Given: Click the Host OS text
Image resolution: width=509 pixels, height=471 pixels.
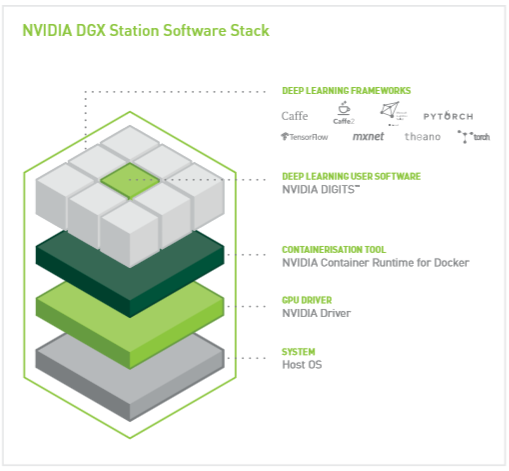Looking at the screenshot, I should pyautogui.click(x=302, y=365).
